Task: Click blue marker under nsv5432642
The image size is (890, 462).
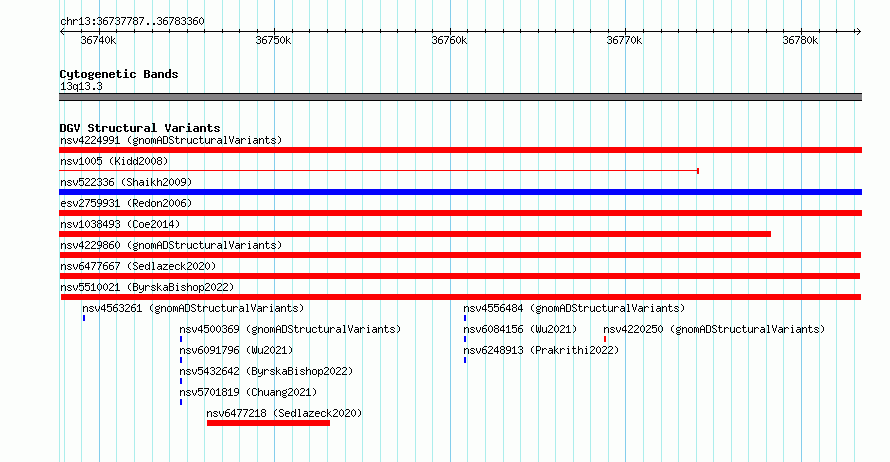Action: coord(181,381)
